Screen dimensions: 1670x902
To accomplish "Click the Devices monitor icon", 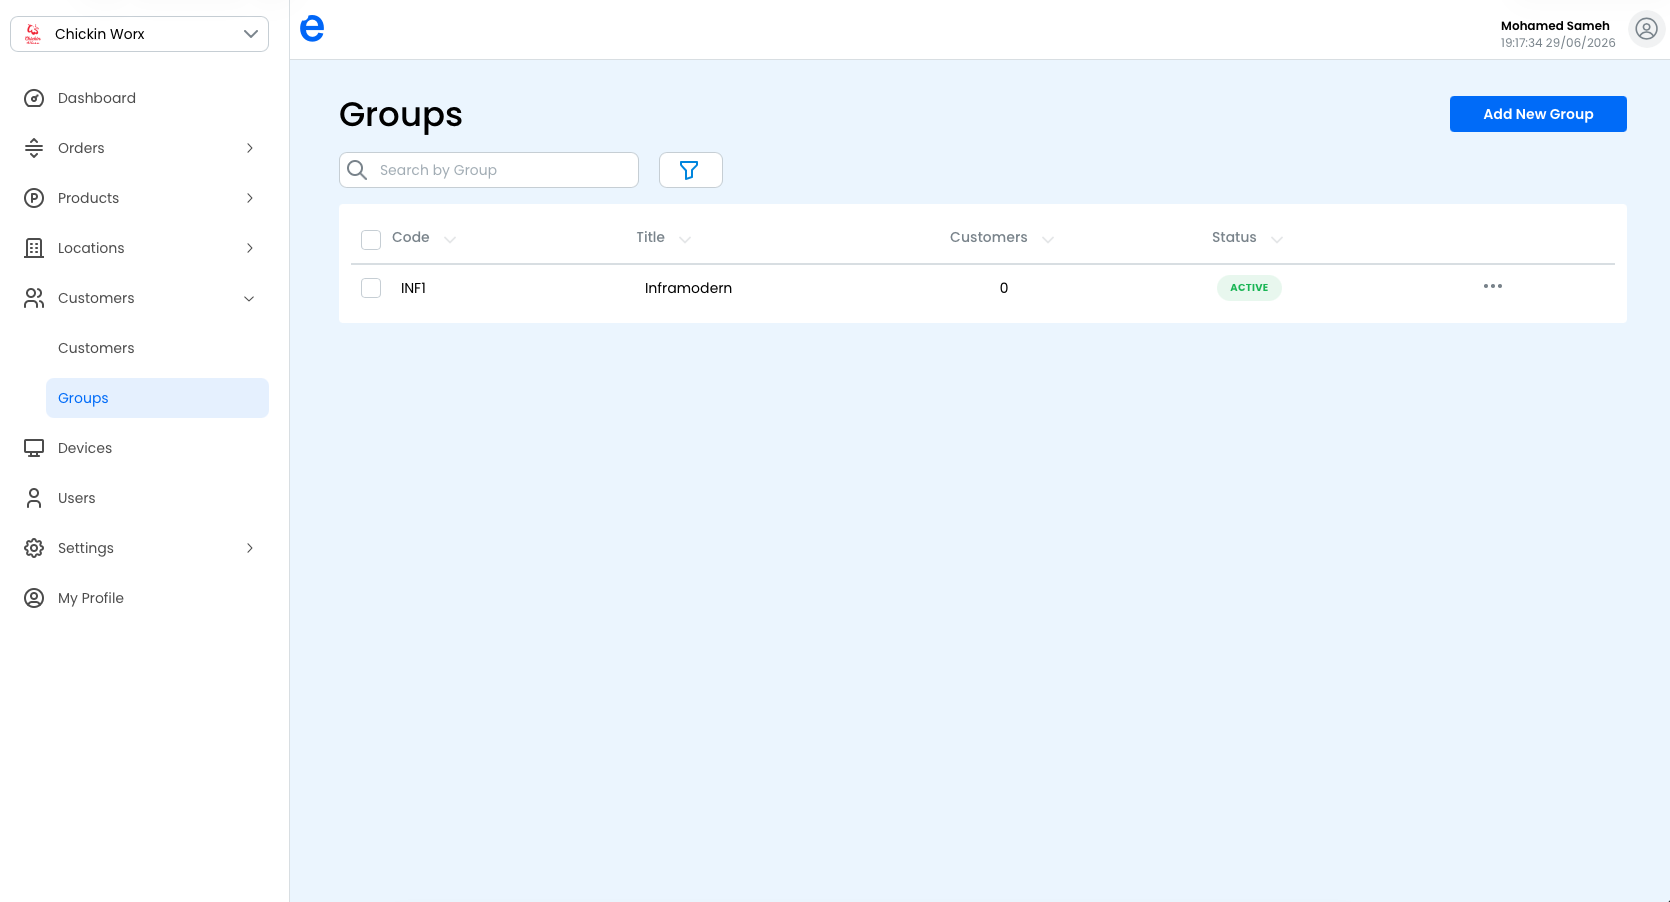I will pyautogui.click(x=34, y=448).
